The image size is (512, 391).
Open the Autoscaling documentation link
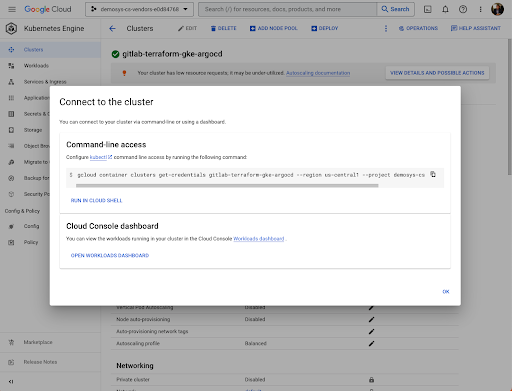point(318,73)
